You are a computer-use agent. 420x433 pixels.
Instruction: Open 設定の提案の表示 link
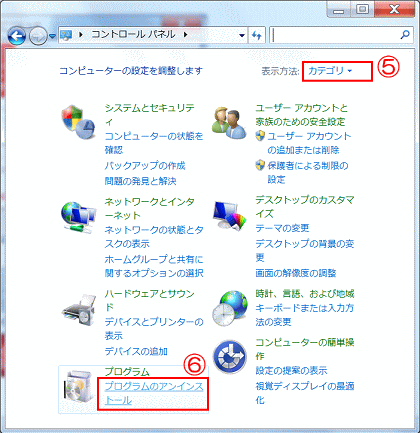point(291,370)
